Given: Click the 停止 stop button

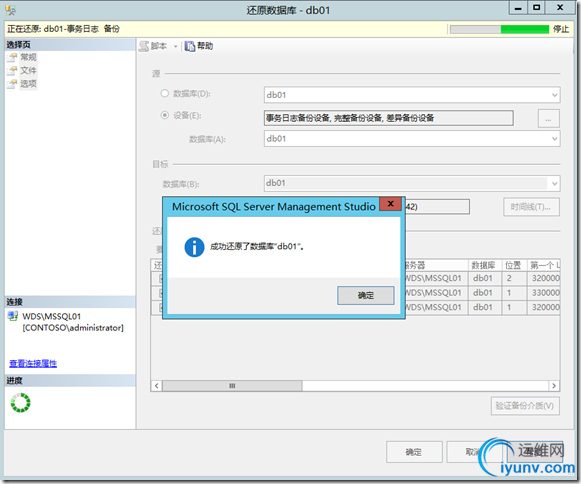Looking at the screenshot, I should tap(561, 29).
